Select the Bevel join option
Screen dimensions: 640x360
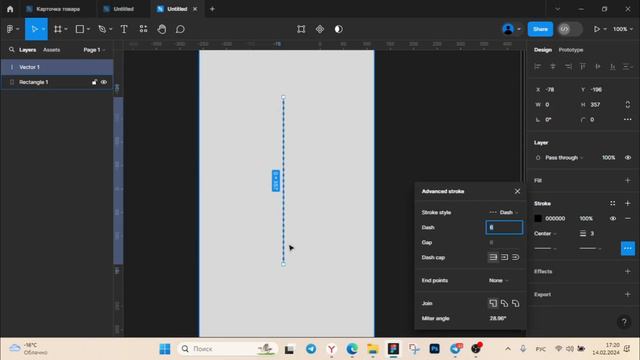click(504, 303)
